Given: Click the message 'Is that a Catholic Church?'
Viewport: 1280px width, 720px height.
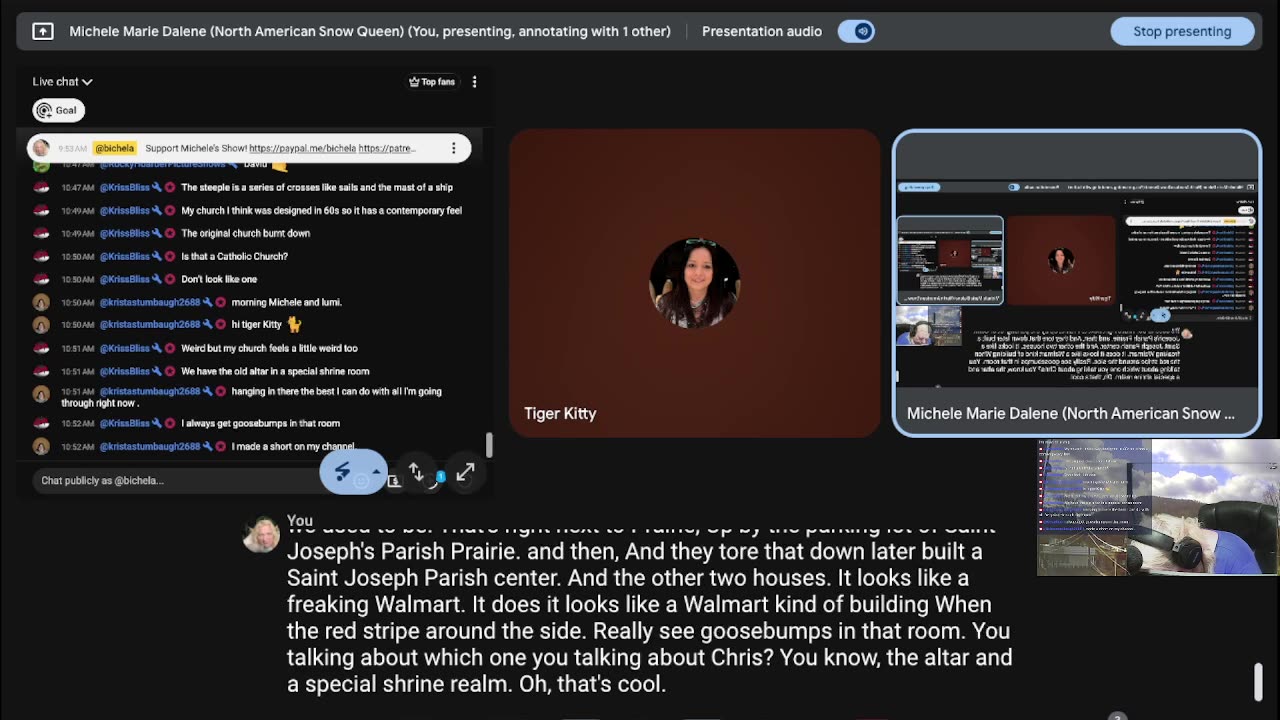Looking at the screenshot, I should tap(234, 257).
